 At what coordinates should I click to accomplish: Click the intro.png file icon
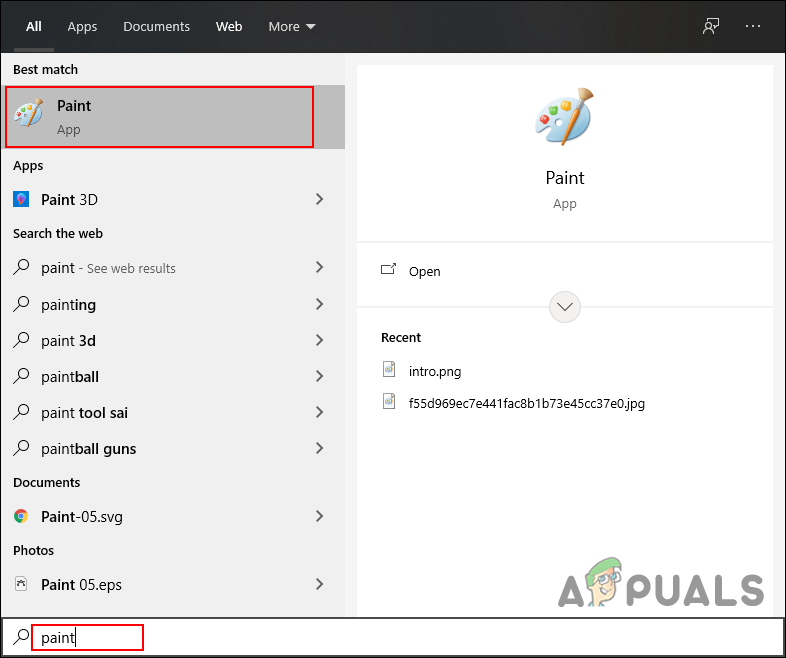click(389, 369)
